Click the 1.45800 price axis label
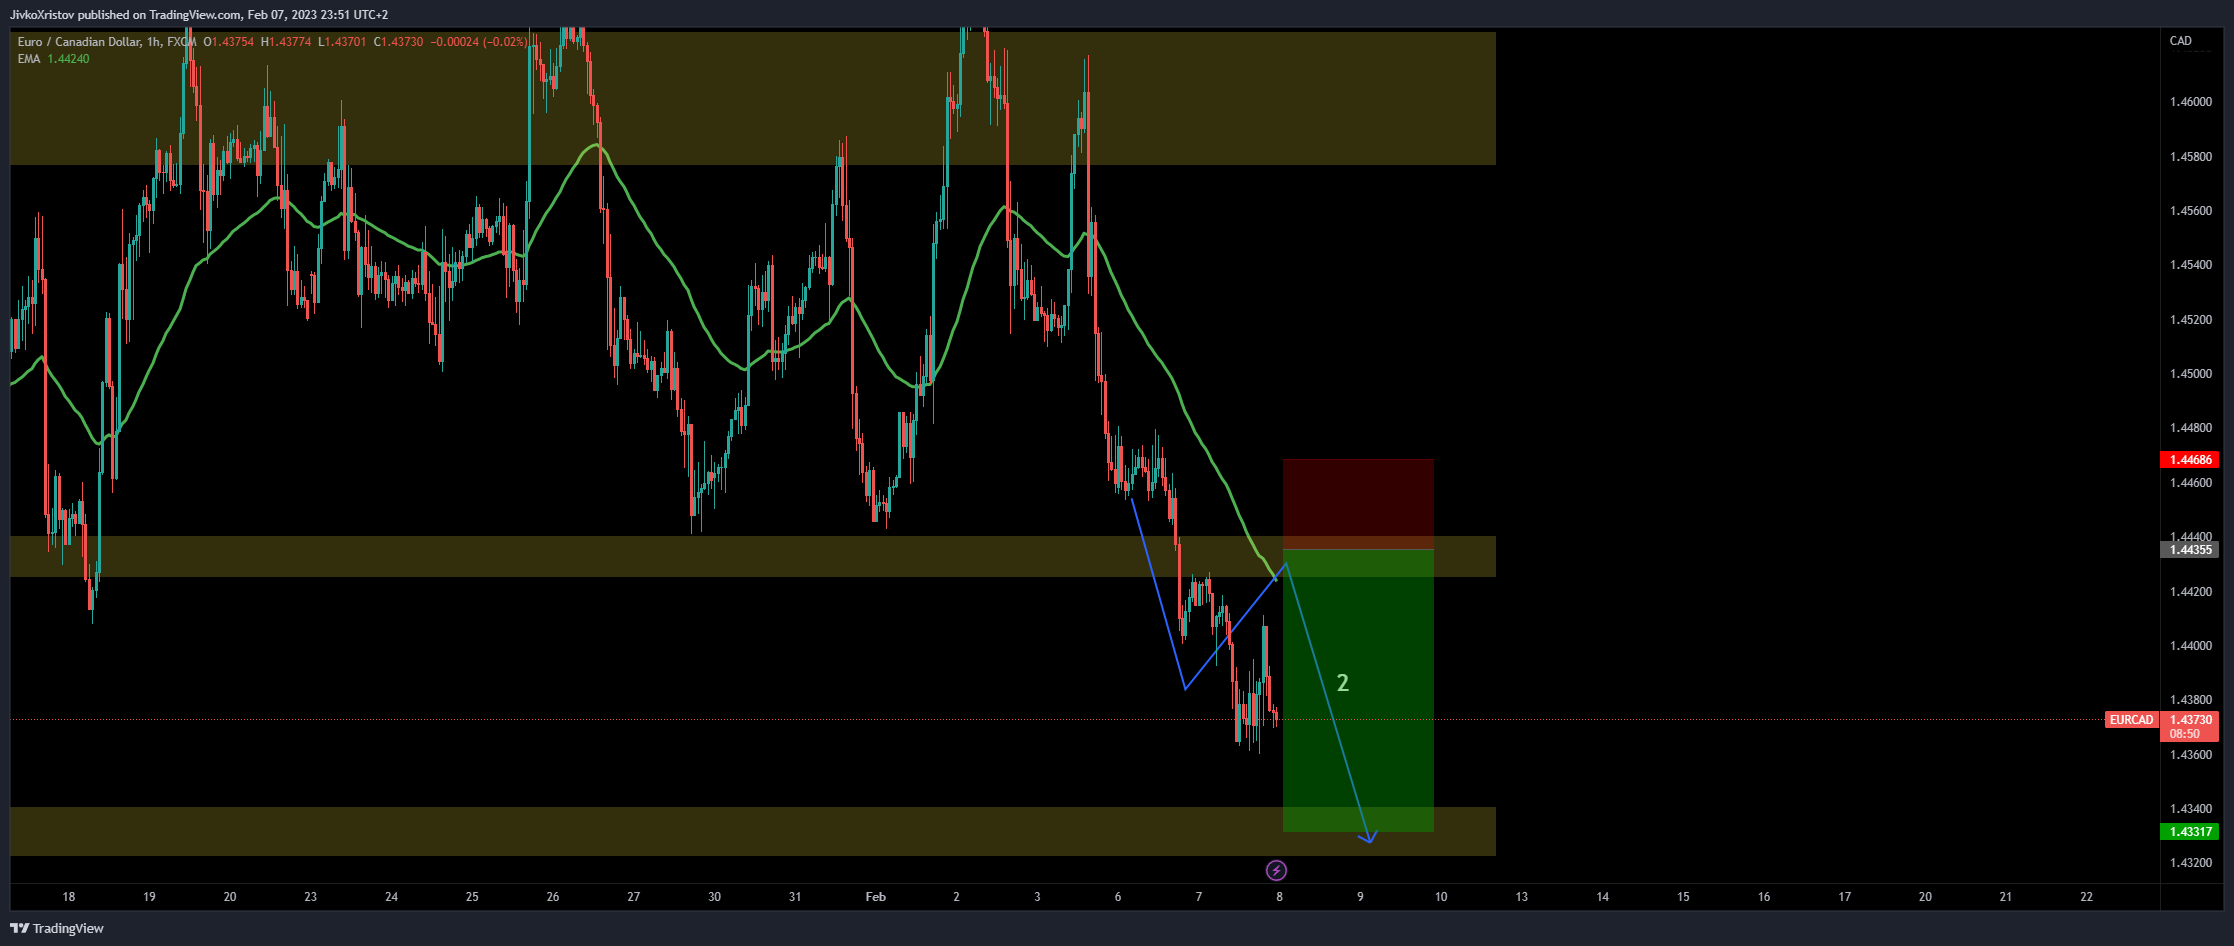This screenshot has width=2234, height=946. 2191,157
